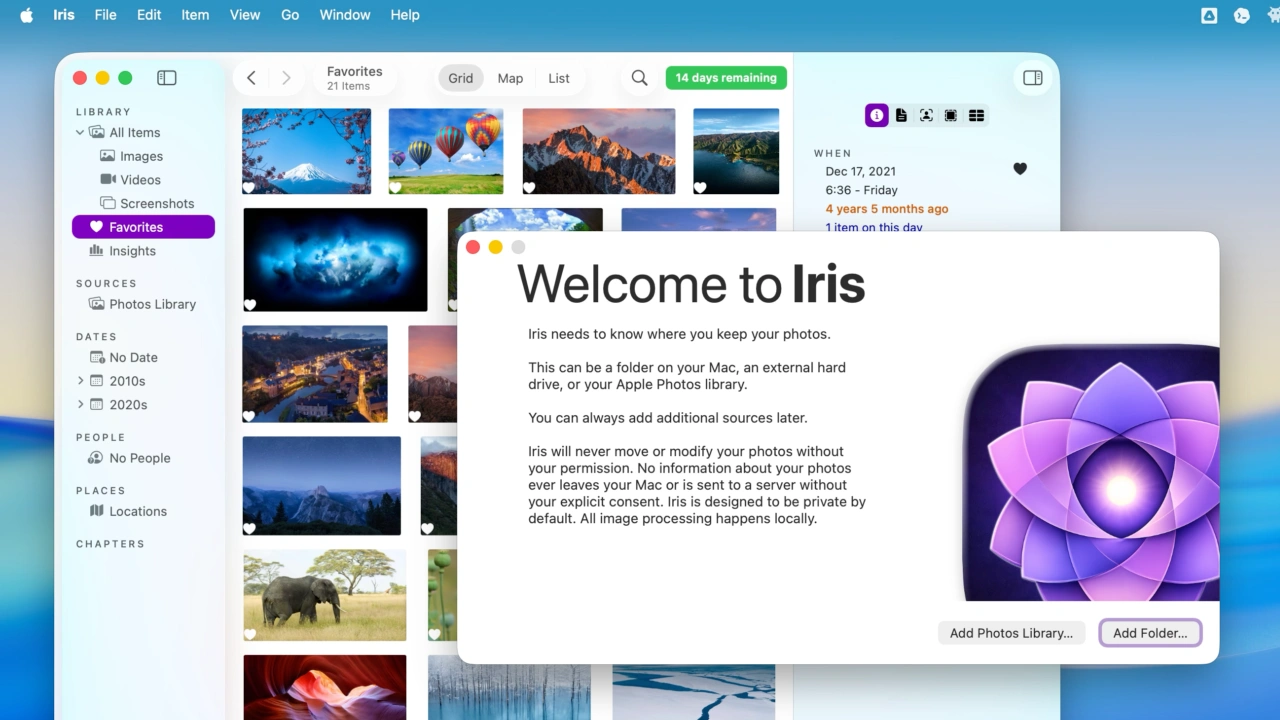The height and width of the screenshot is (720, 1280).
Task: Select Images in the sidebar
Action: (143, 156)
